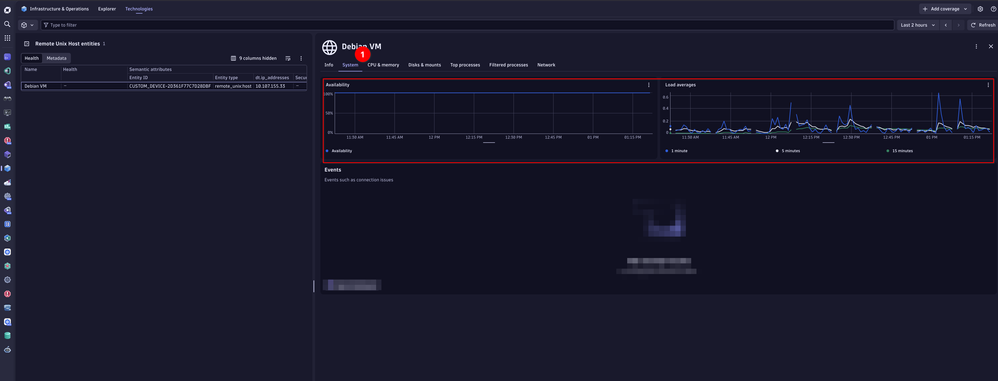Open the settings gear icon
The width and height of the screenshot is (998, 381).
tap(980, 9)
